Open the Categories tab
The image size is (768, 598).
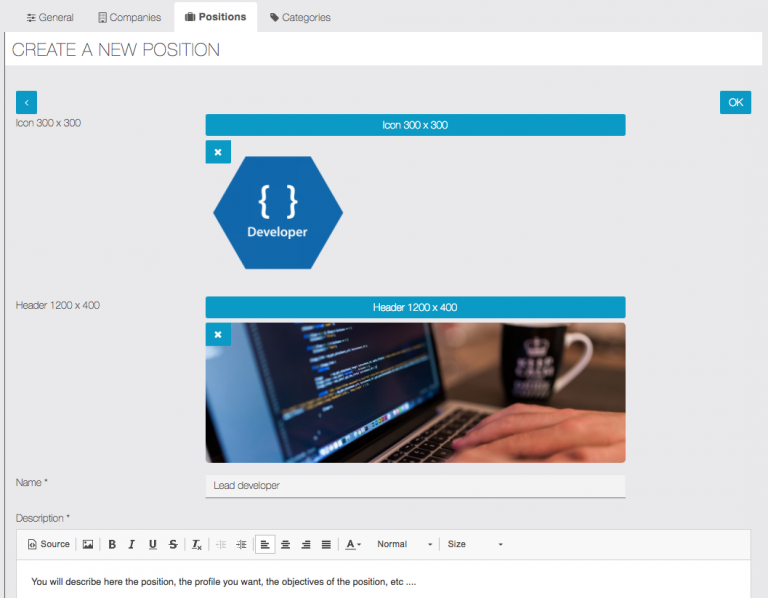point(300,17)
